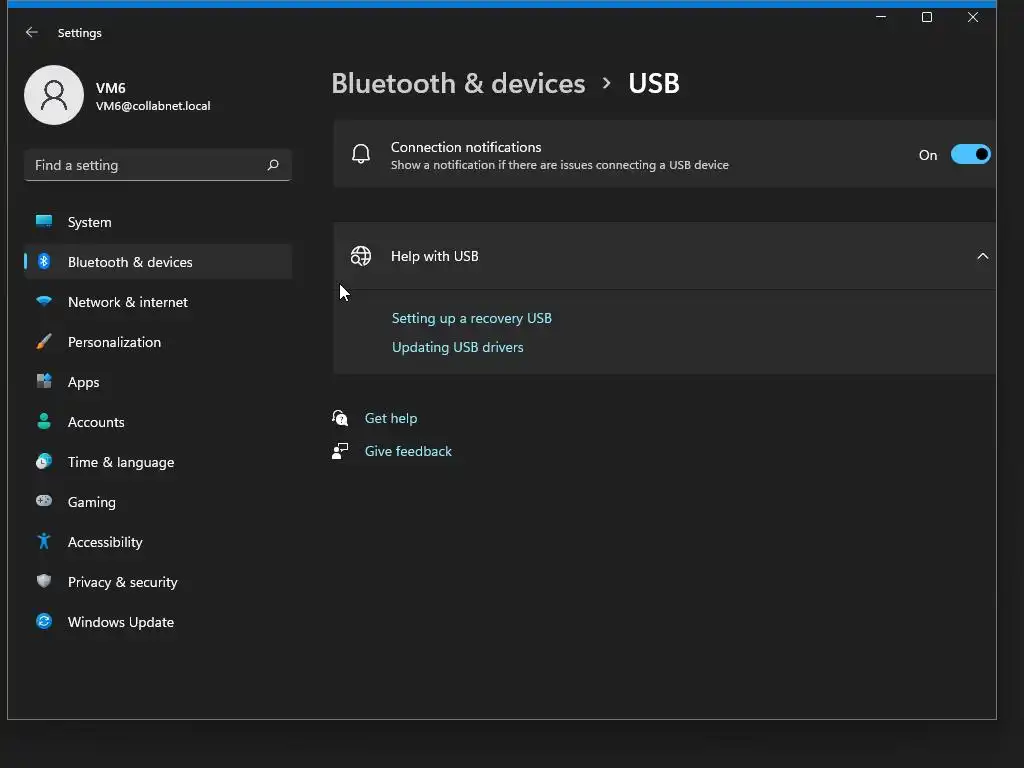The image size is (1024, 768).
Task: Click the Network & internet Wi-Fi icon
Action: [x=44, y=302]
